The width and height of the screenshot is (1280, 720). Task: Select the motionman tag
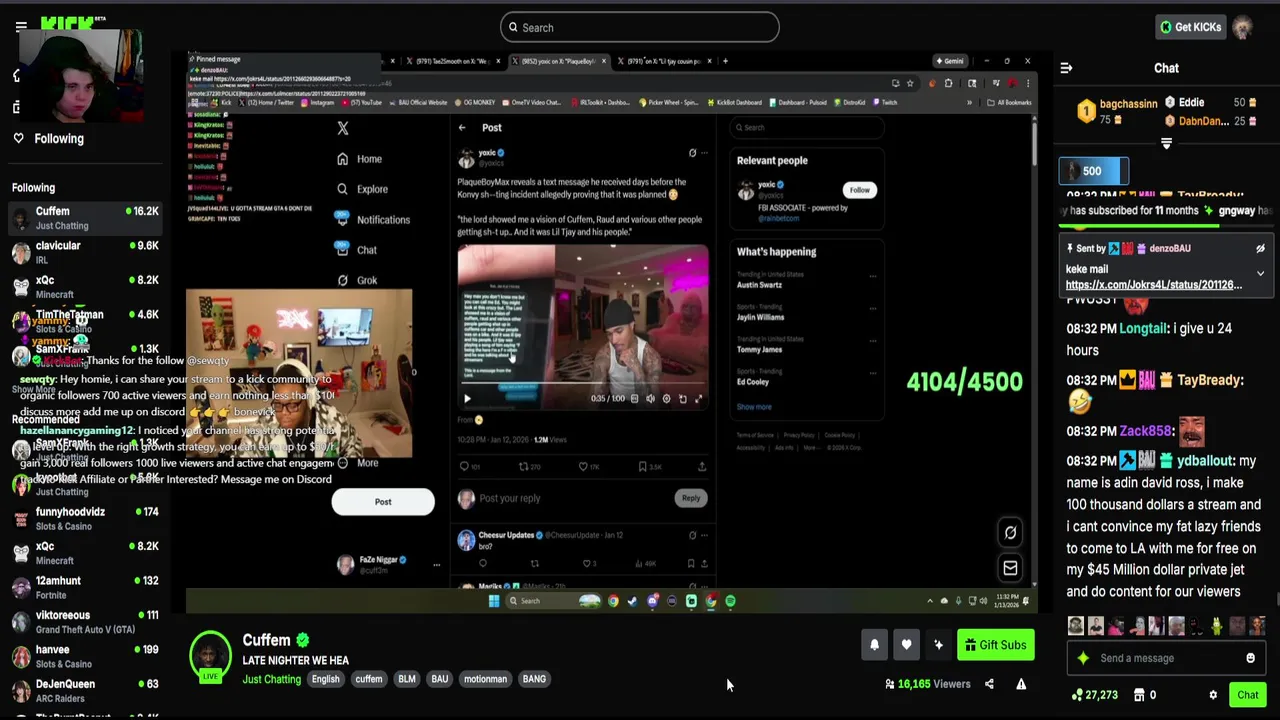(485, 679)
